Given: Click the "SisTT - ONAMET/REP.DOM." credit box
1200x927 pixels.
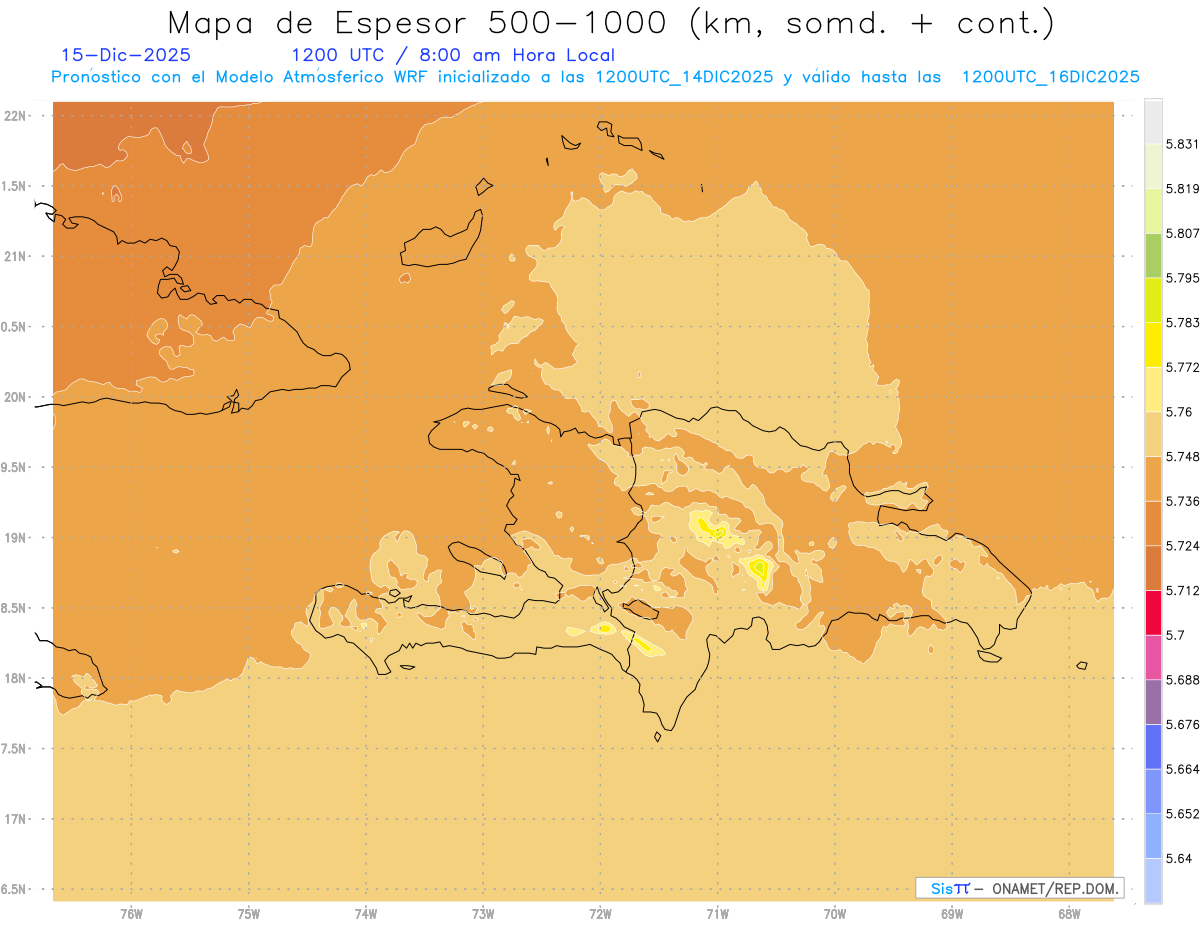Looking at the screenshot, I should click(x=1020, y=888).
